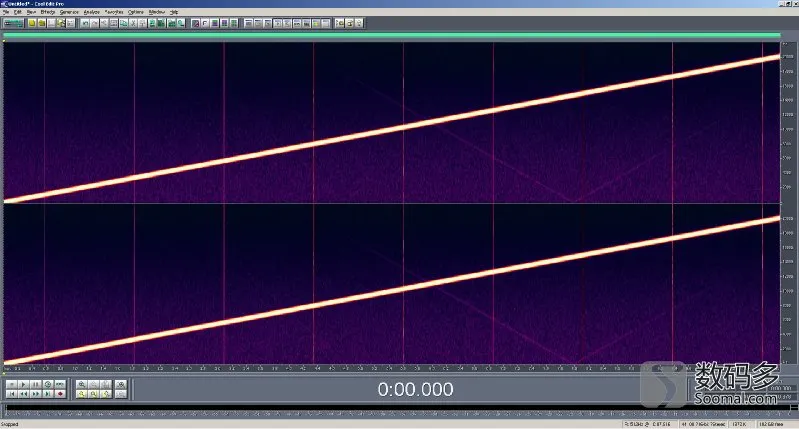Open the Help menu

tap(174, 12)
